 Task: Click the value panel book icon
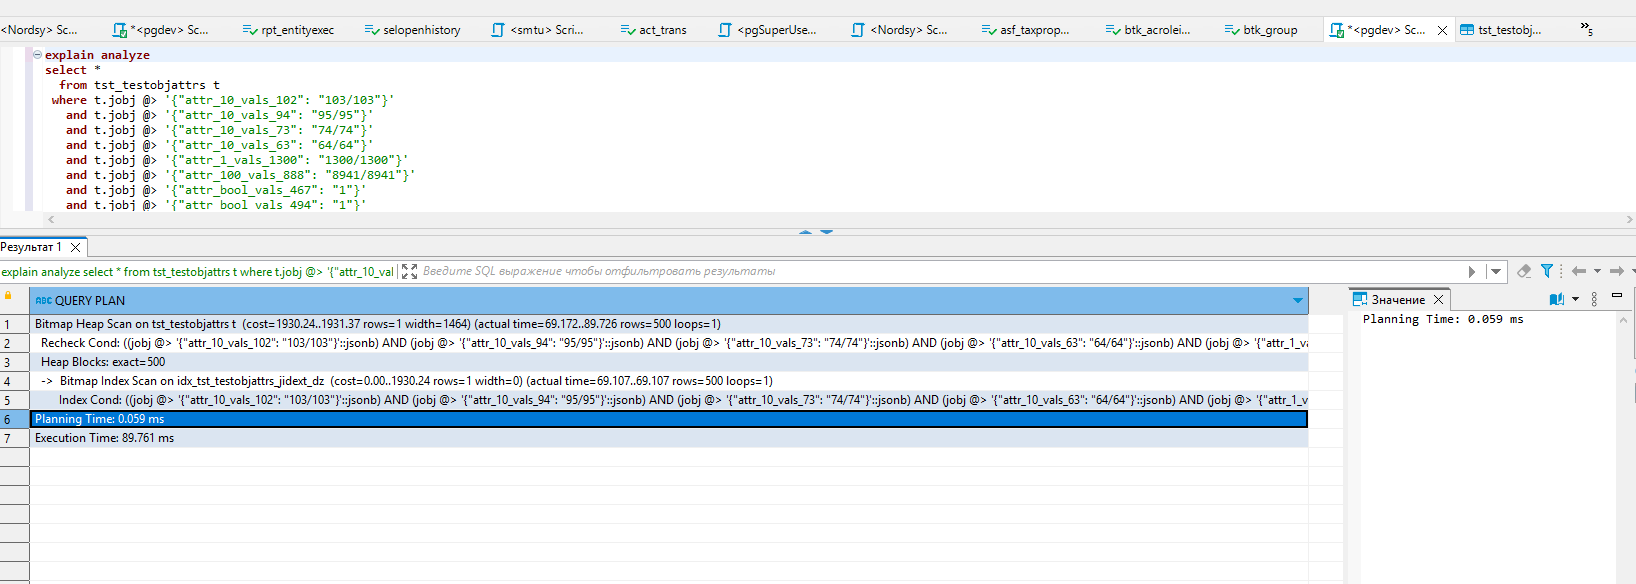point(1556,299)
